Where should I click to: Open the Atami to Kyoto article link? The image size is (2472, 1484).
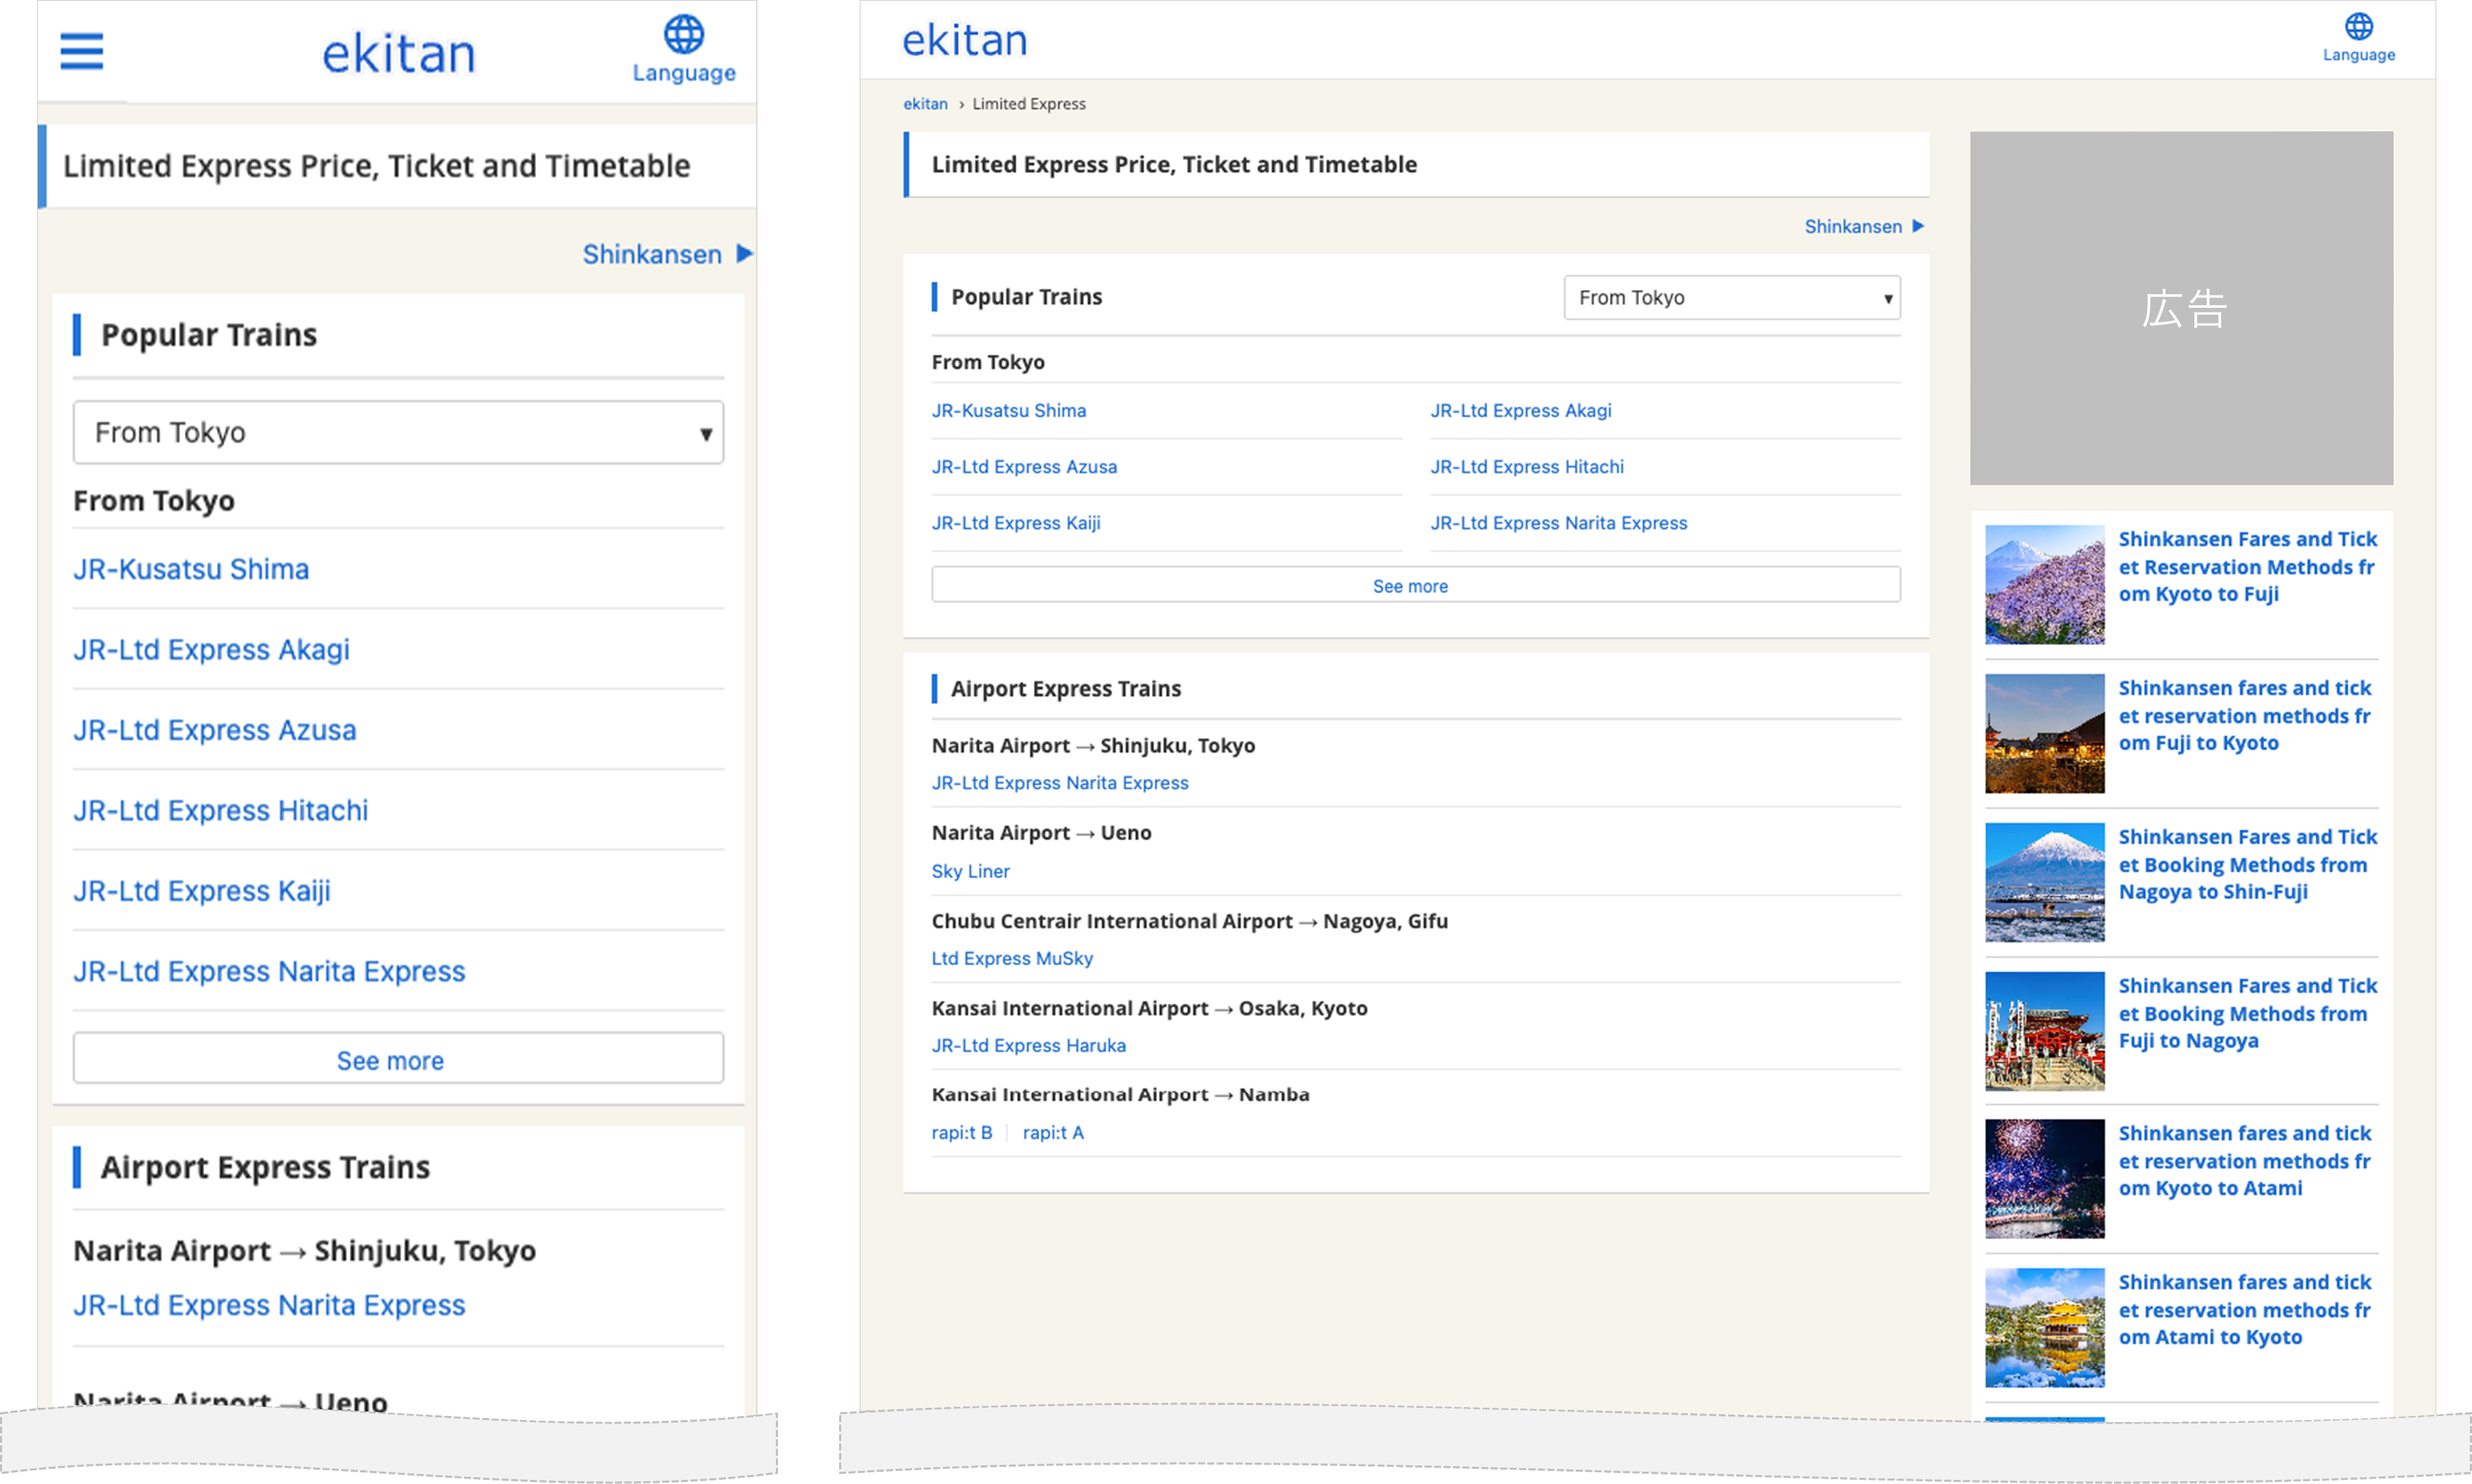[x=2244, y=1309]
